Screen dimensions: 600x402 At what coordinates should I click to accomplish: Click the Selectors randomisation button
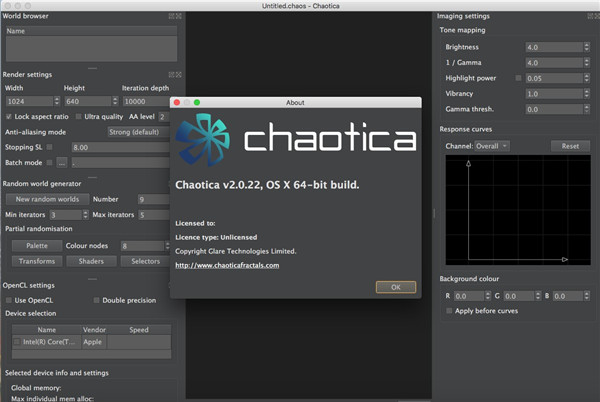(145, 261)
